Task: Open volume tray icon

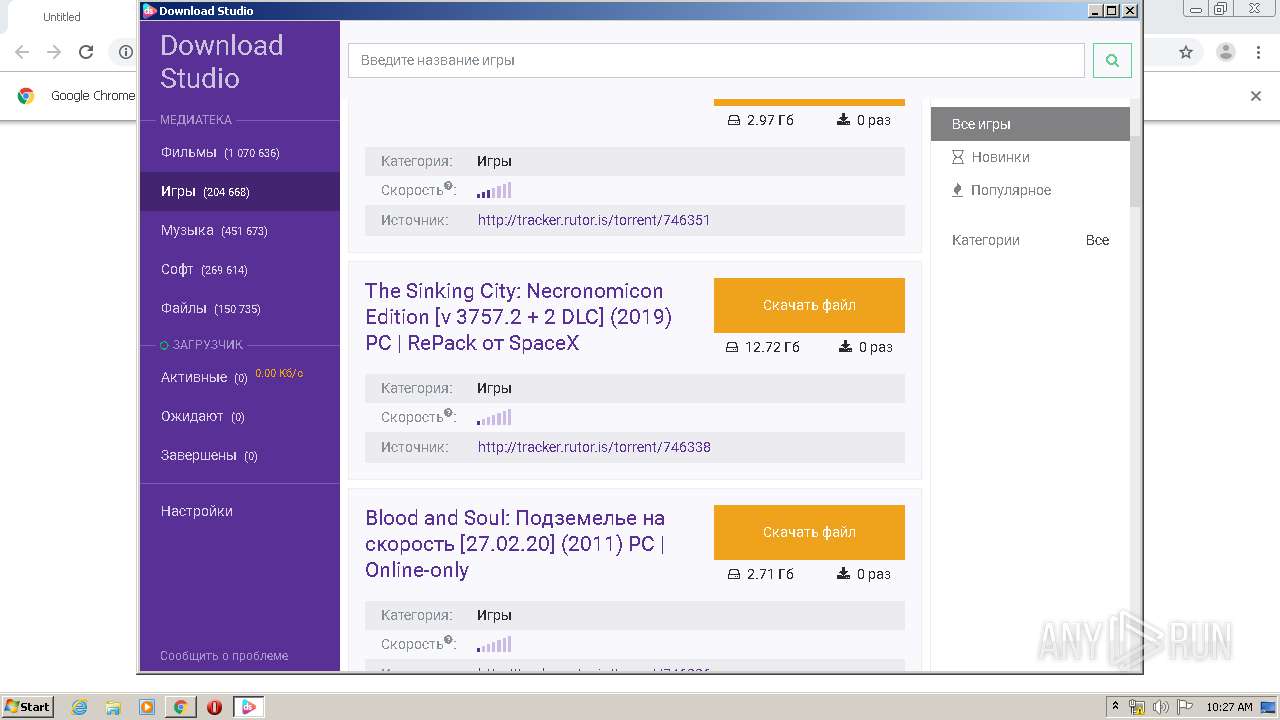Action: click(x=1161, y=707)
